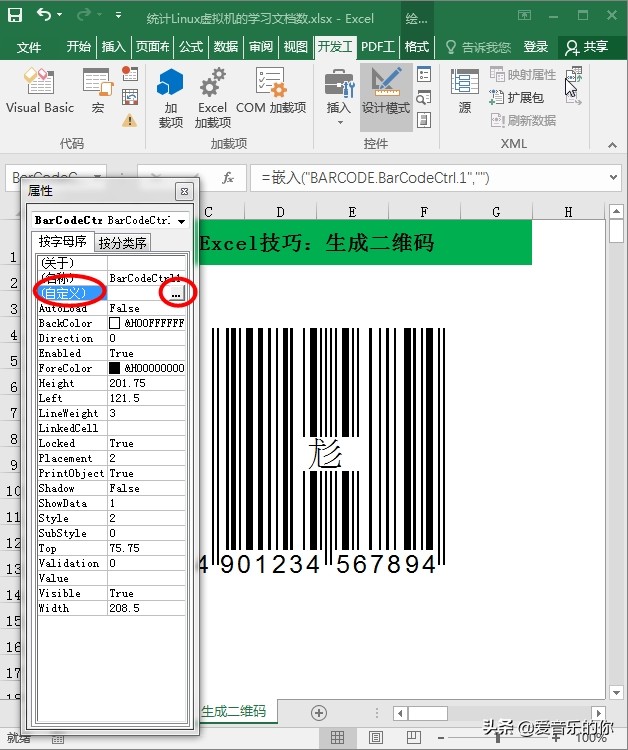Click the ForeColor black color swatch
Image resolution: width=628 pixels, height=750 pixels.
114,368
